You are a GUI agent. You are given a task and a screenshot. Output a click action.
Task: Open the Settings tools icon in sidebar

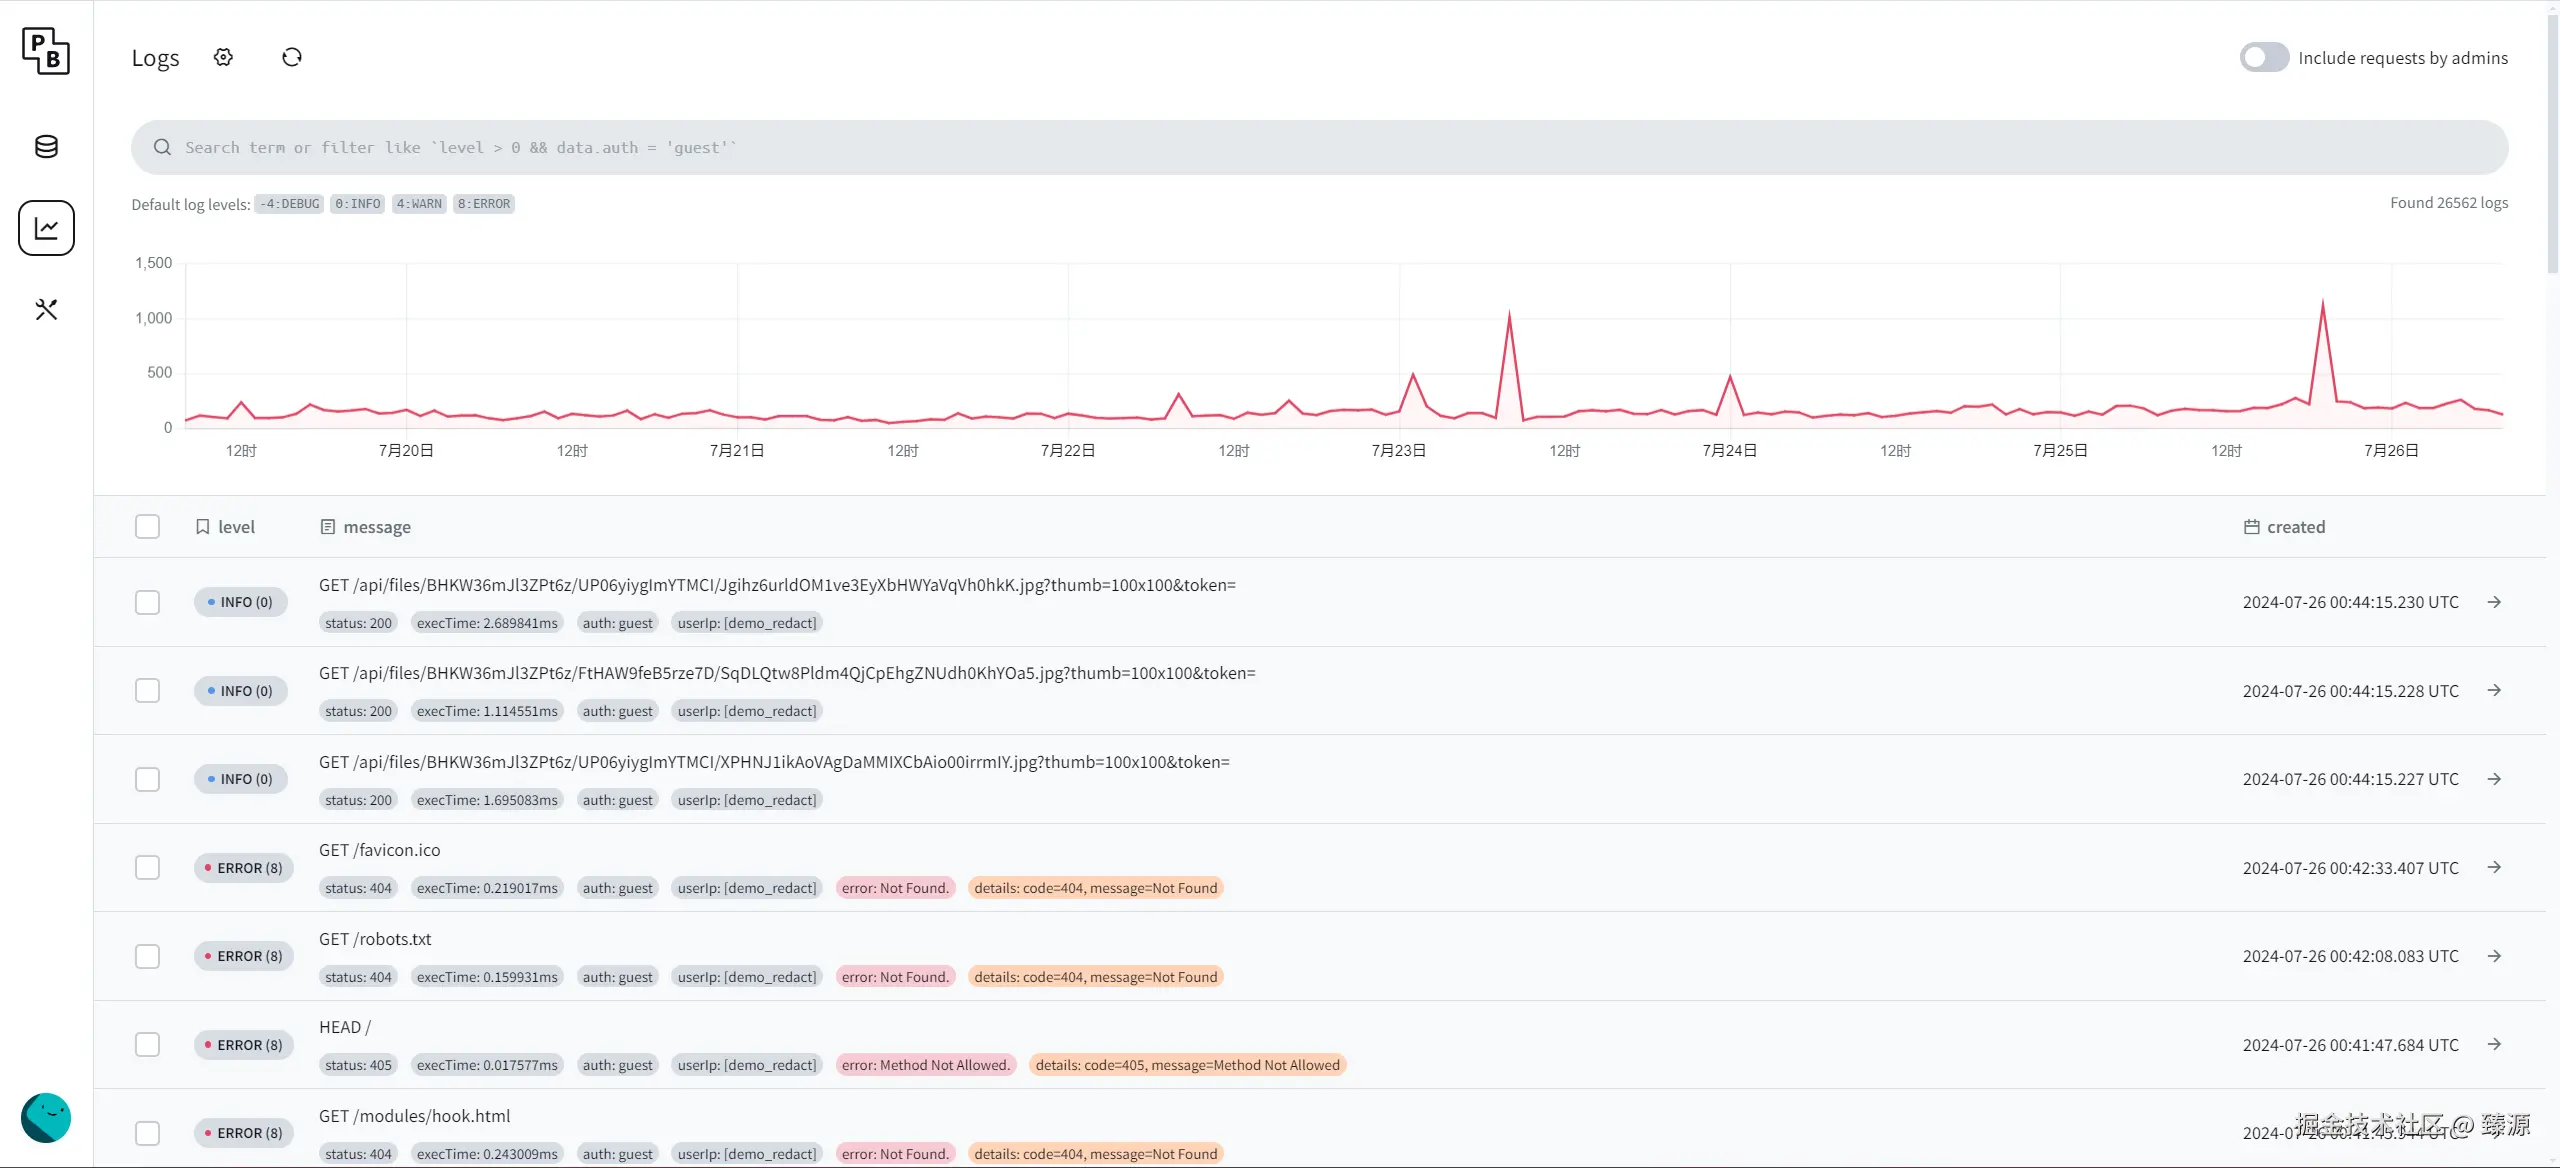(46, 310)
